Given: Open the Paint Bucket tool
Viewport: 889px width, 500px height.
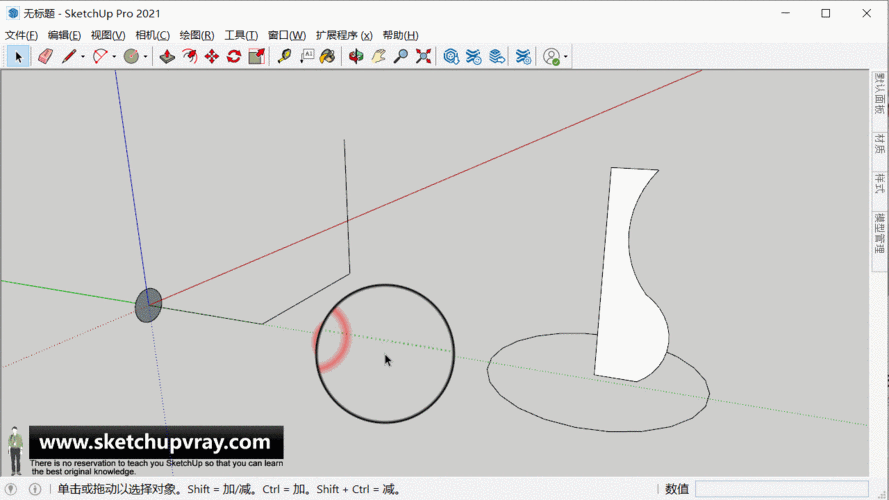Looking at the screenshot, I should (327, 57).
